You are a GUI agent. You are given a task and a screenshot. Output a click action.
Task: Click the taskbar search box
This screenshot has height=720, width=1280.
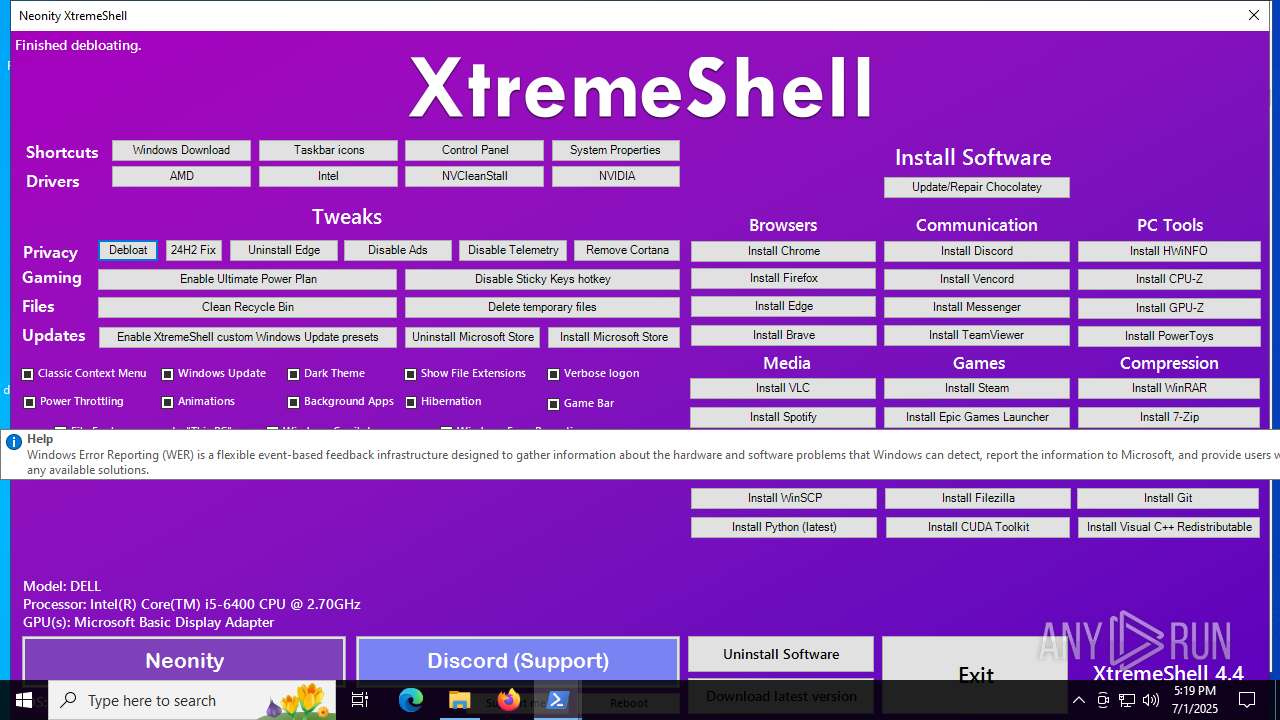(193, 700)
